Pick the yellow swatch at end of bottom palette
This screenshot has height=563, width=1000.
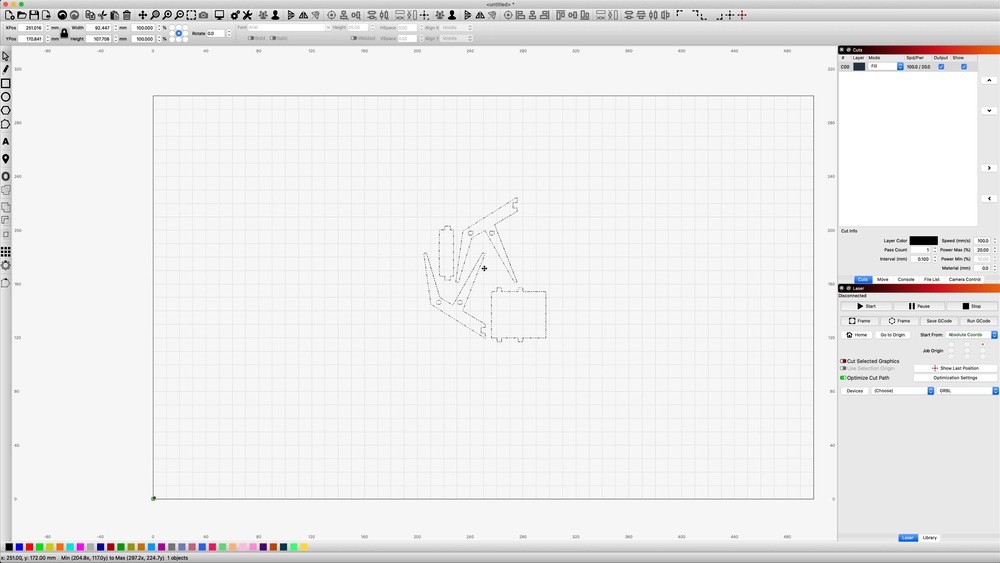pos(304,547)
